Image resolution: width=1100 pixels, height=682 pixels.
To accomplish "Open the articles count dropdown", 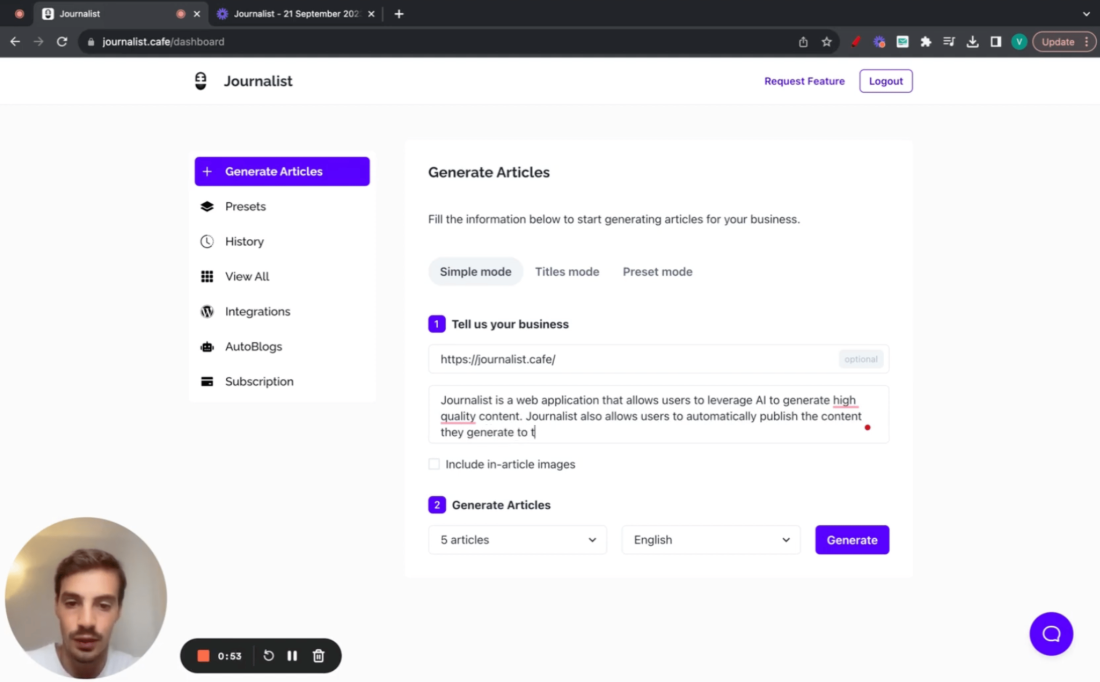I will click(x=517, y=539).
